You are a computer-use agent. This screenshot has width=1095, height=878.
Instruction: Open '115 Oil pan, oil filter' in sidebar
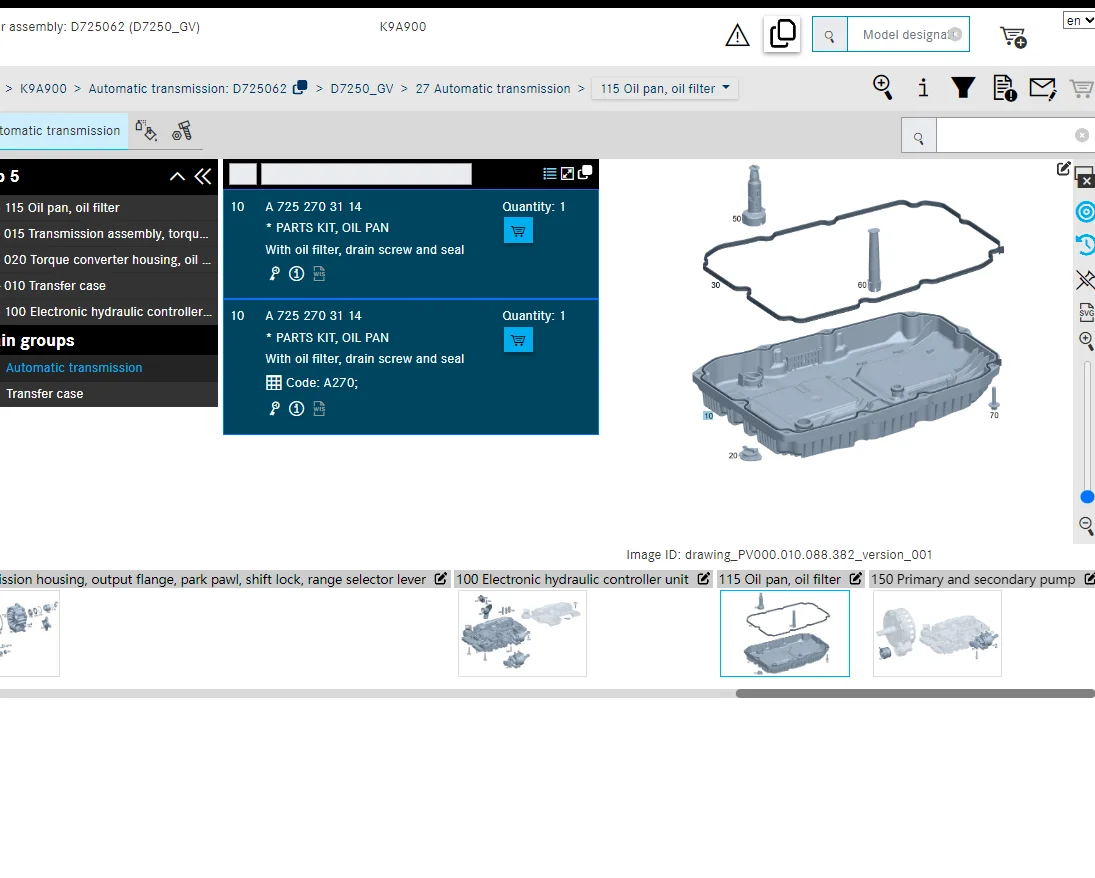click(108, 207)
